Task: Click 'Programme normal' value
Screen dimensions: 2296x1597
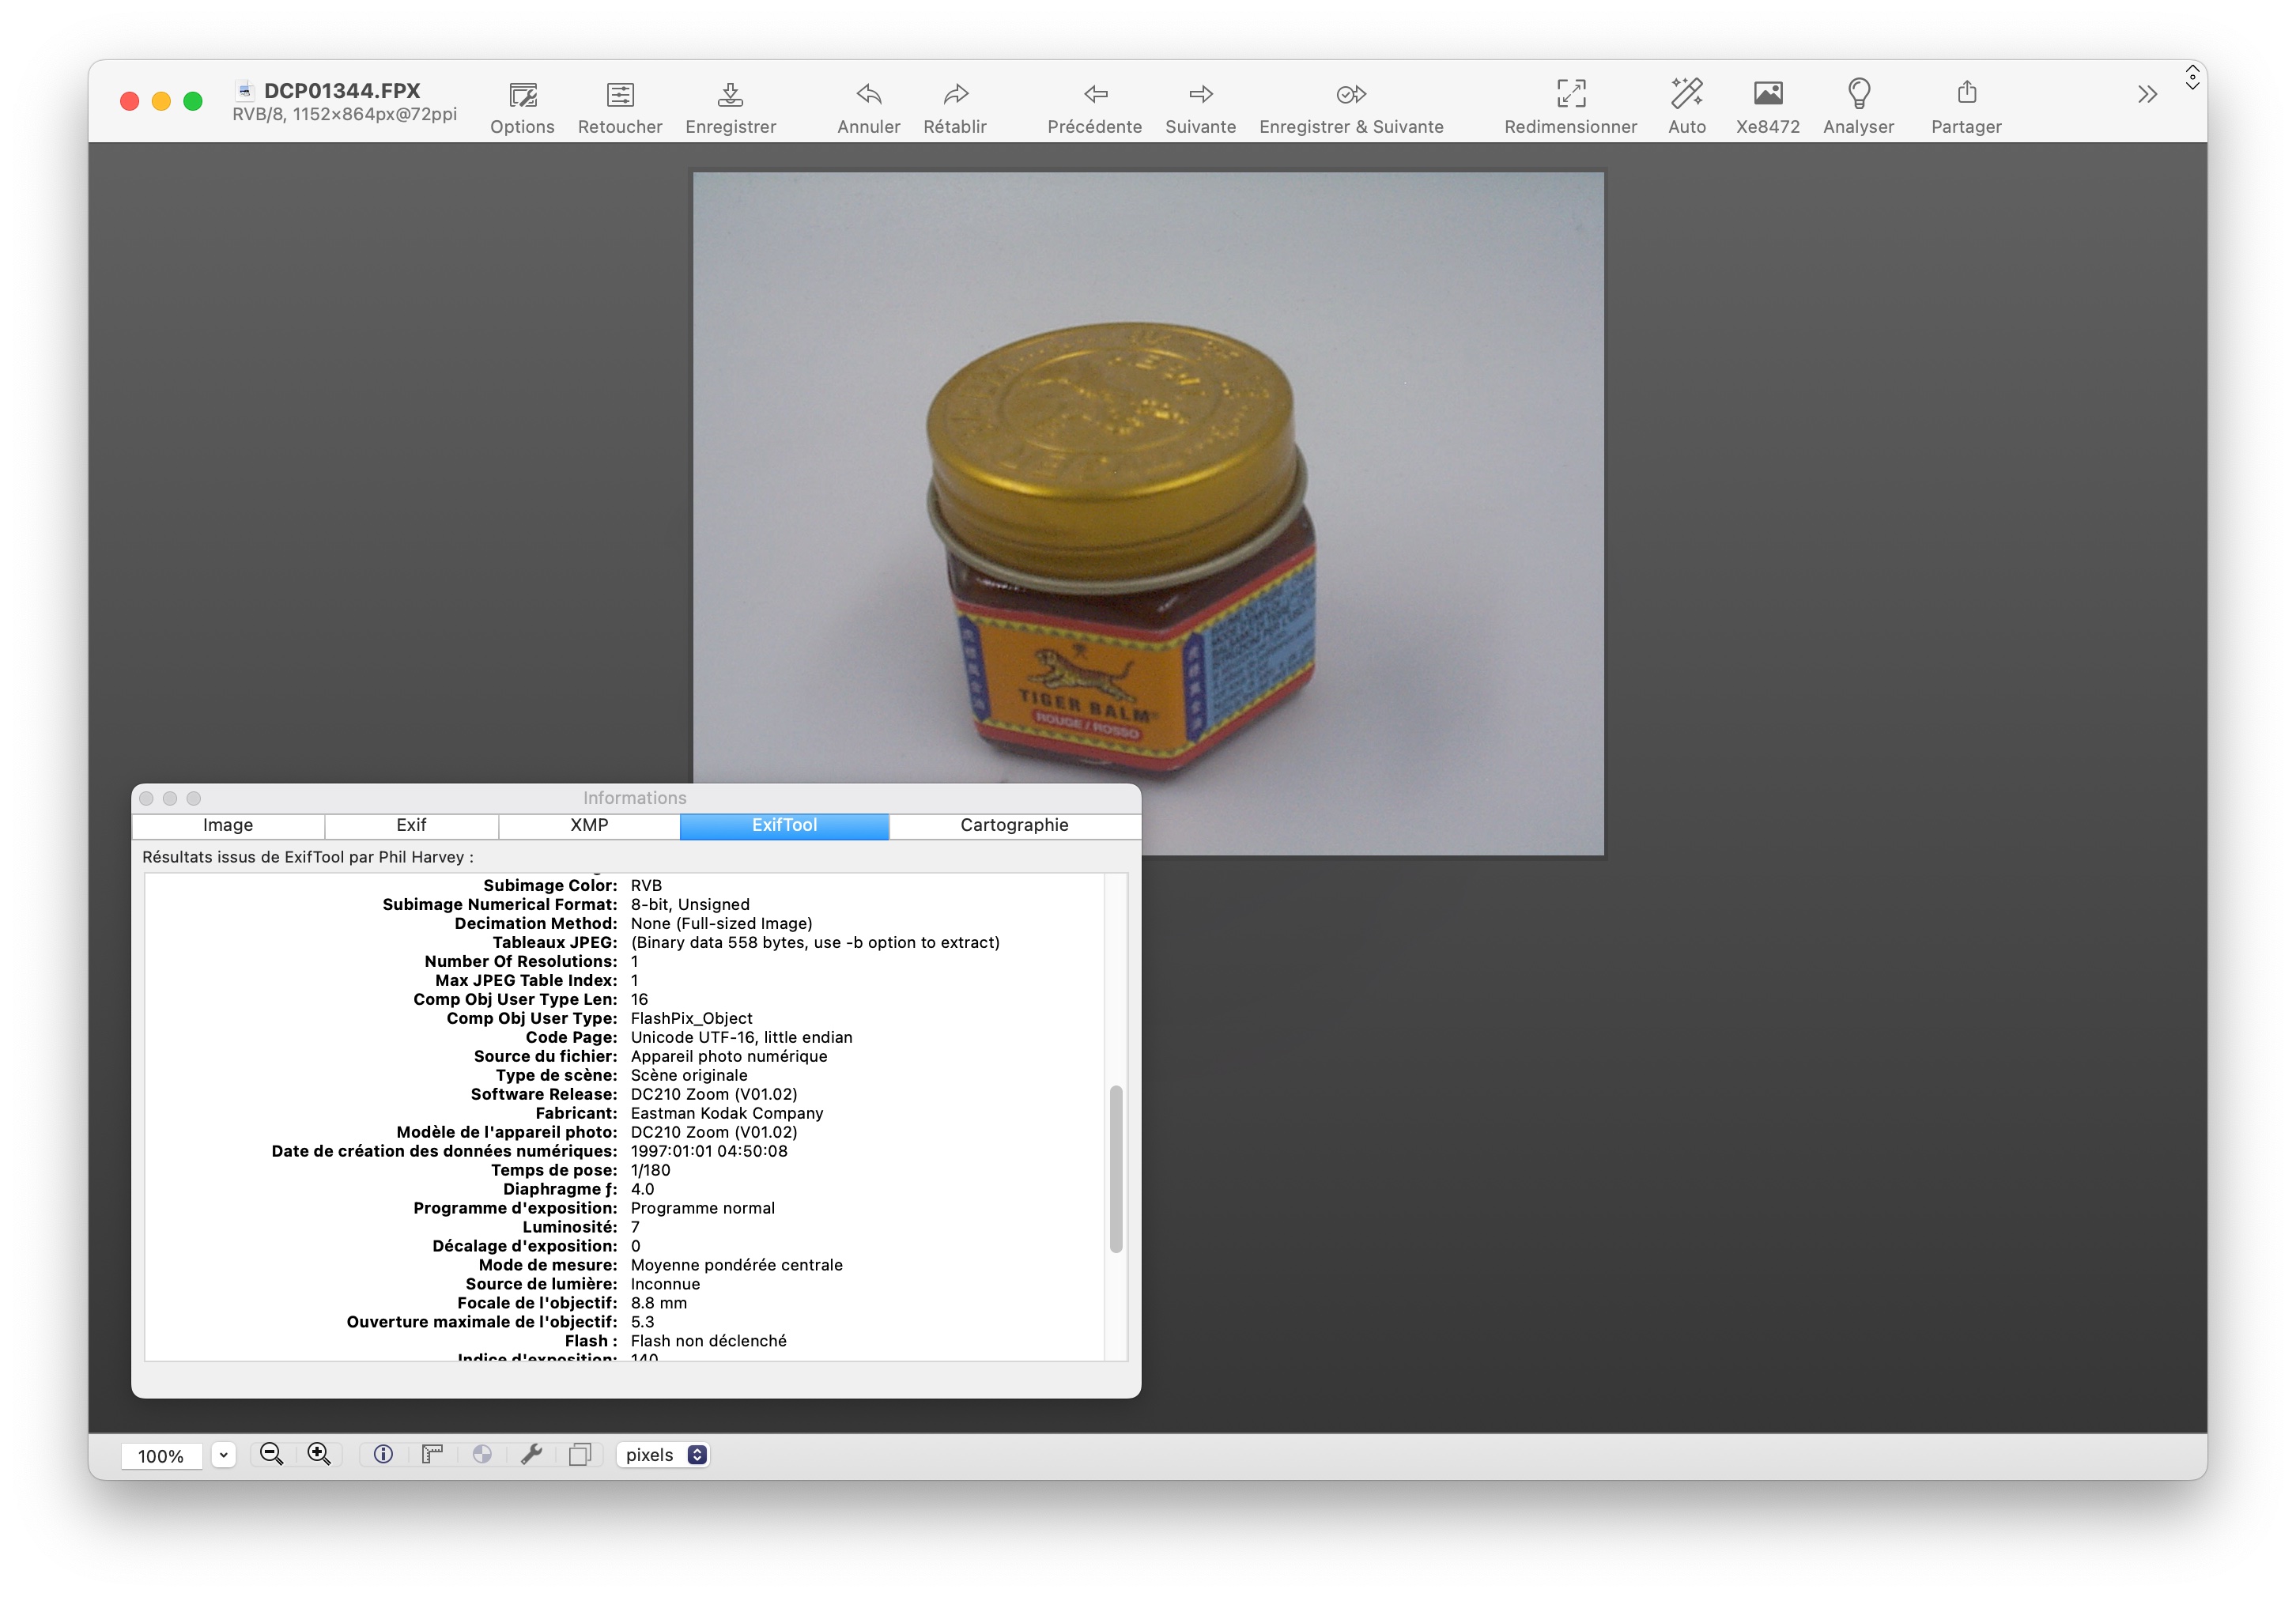Action: click(703, 1208)
